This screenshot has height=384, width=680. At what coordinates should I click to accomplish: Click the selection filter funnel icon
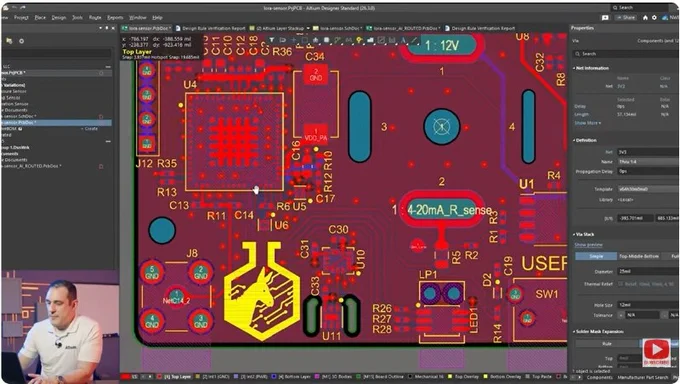(271, 40)
